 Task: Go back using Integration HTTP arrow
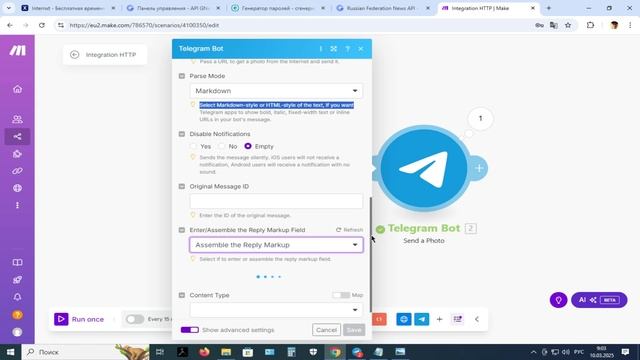(x=74, y=55)
